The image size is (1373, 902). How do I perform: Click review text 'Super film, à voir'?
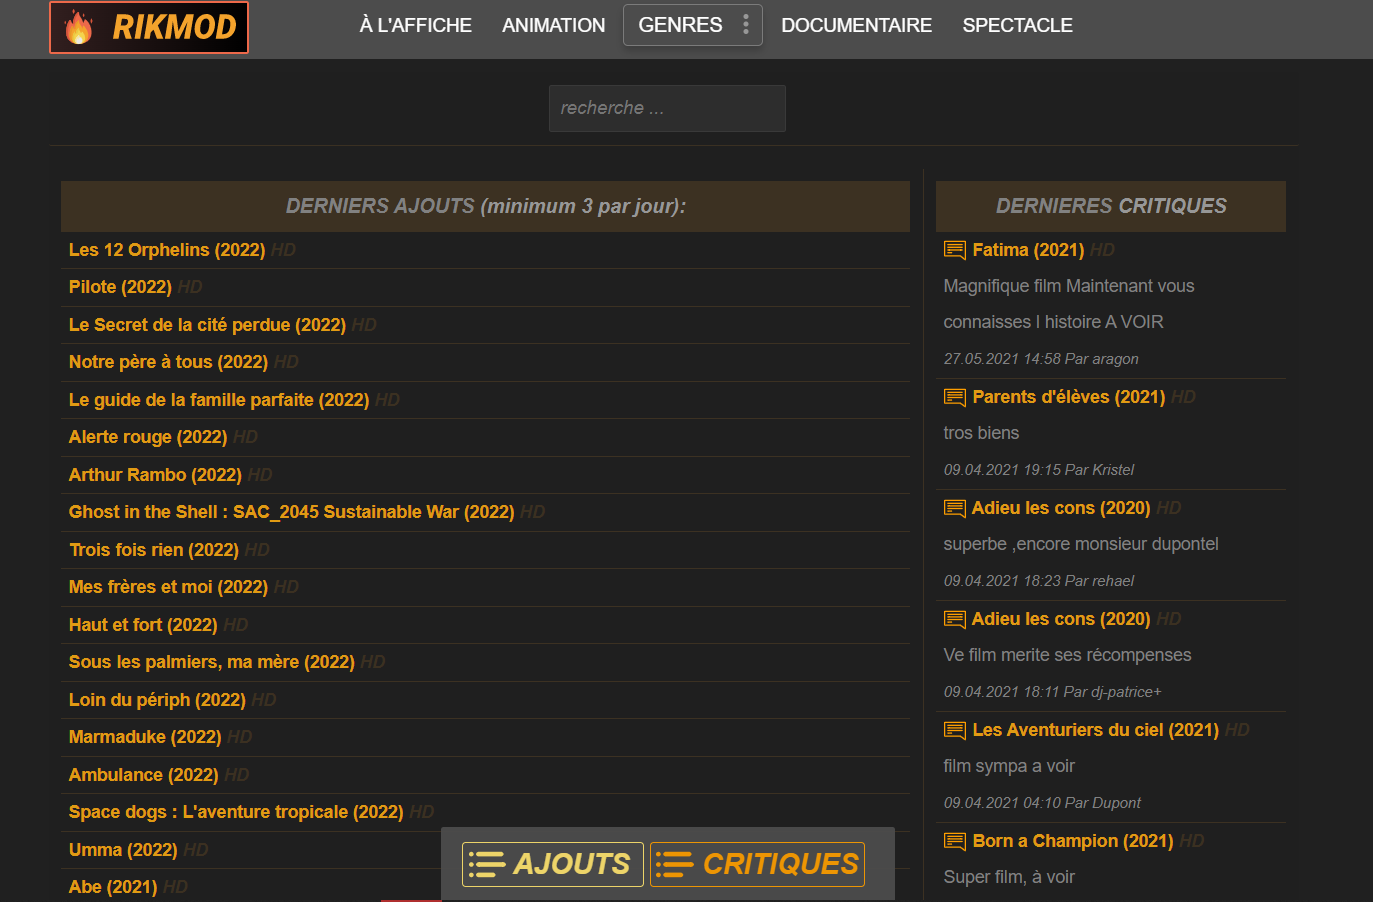click(1009, 877)
